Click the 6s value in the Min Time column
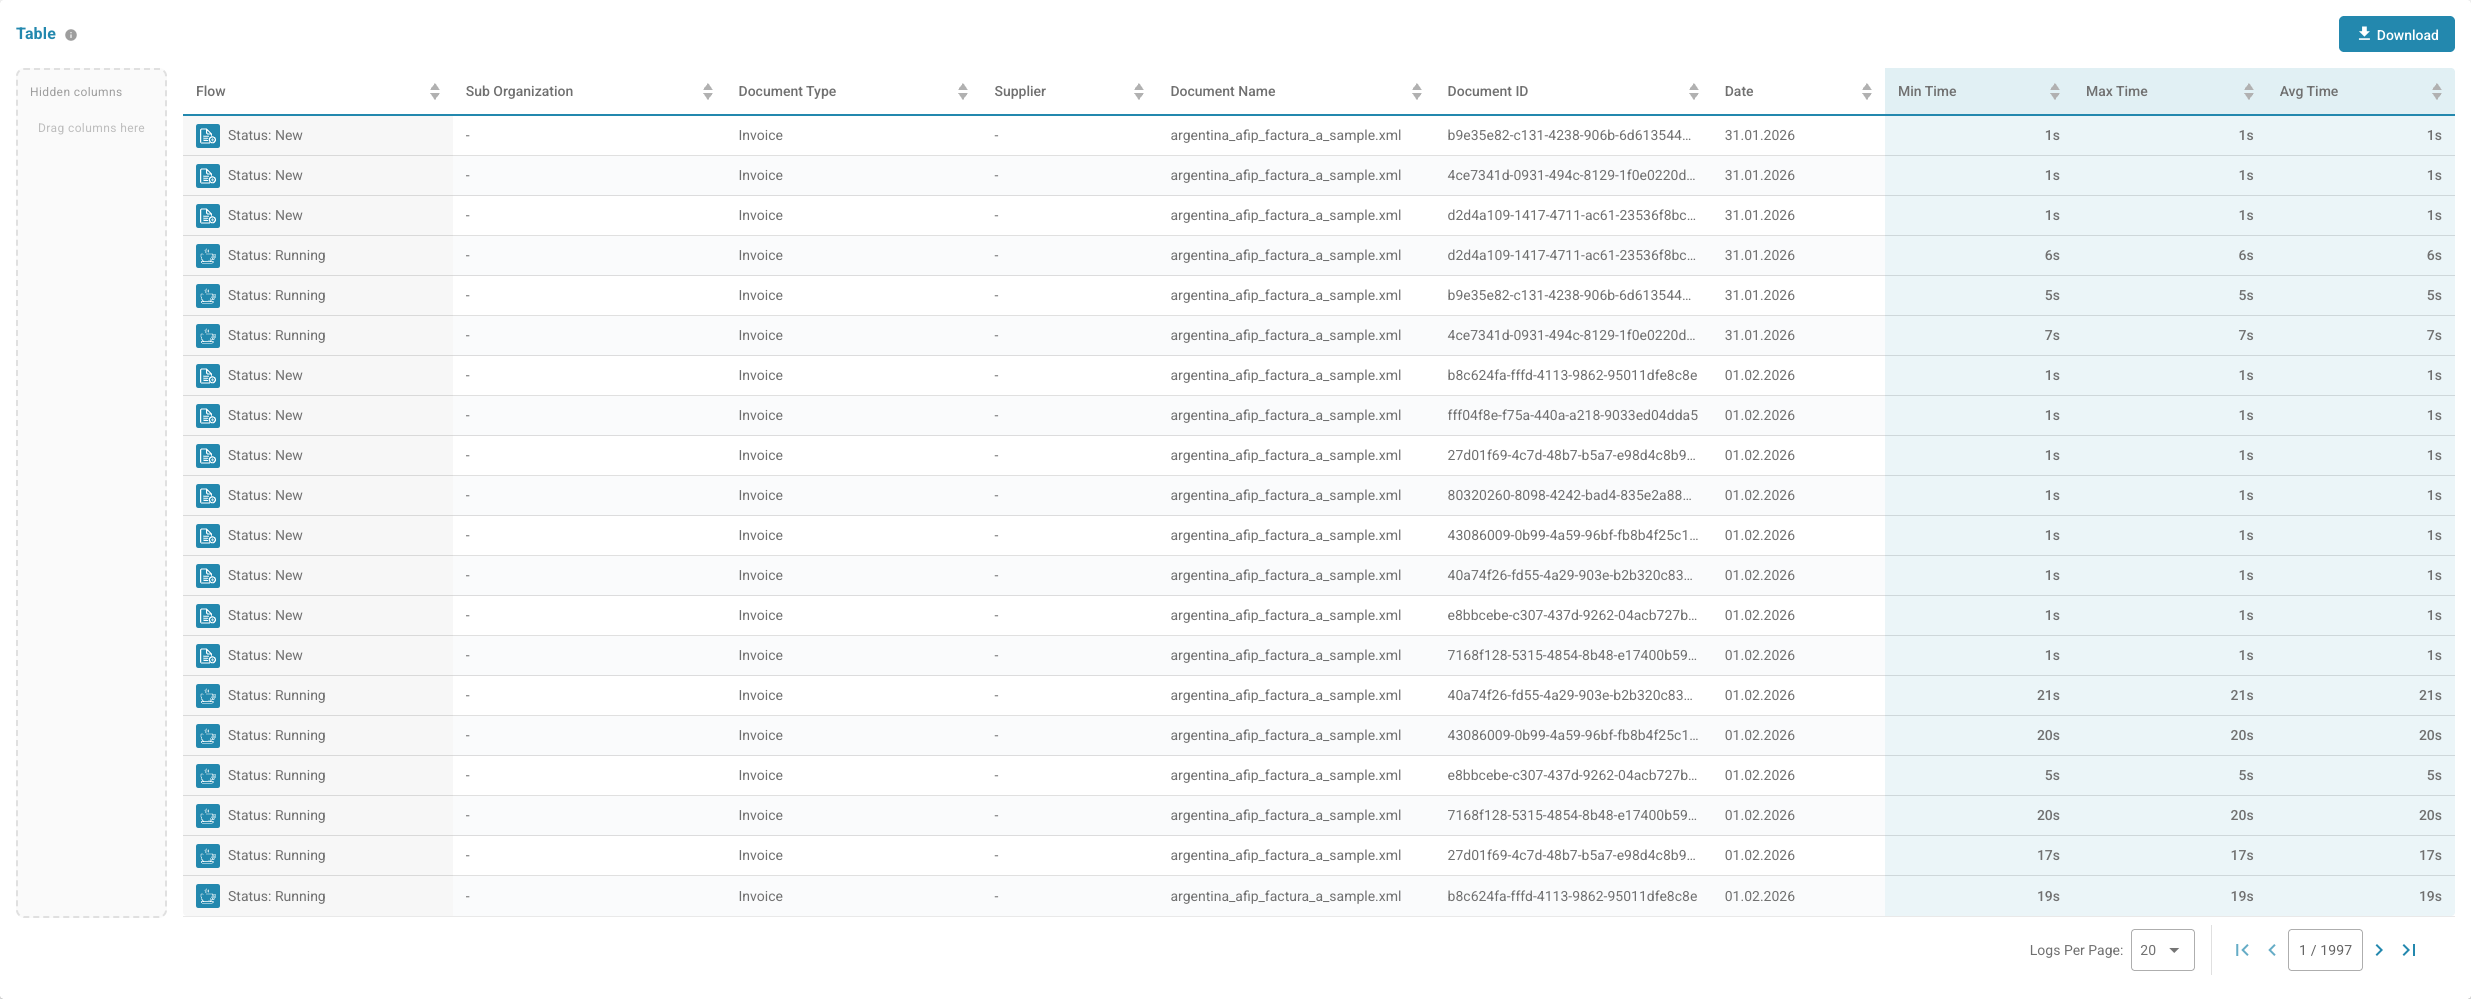 pyautogui.click(x=2052, y=256)
